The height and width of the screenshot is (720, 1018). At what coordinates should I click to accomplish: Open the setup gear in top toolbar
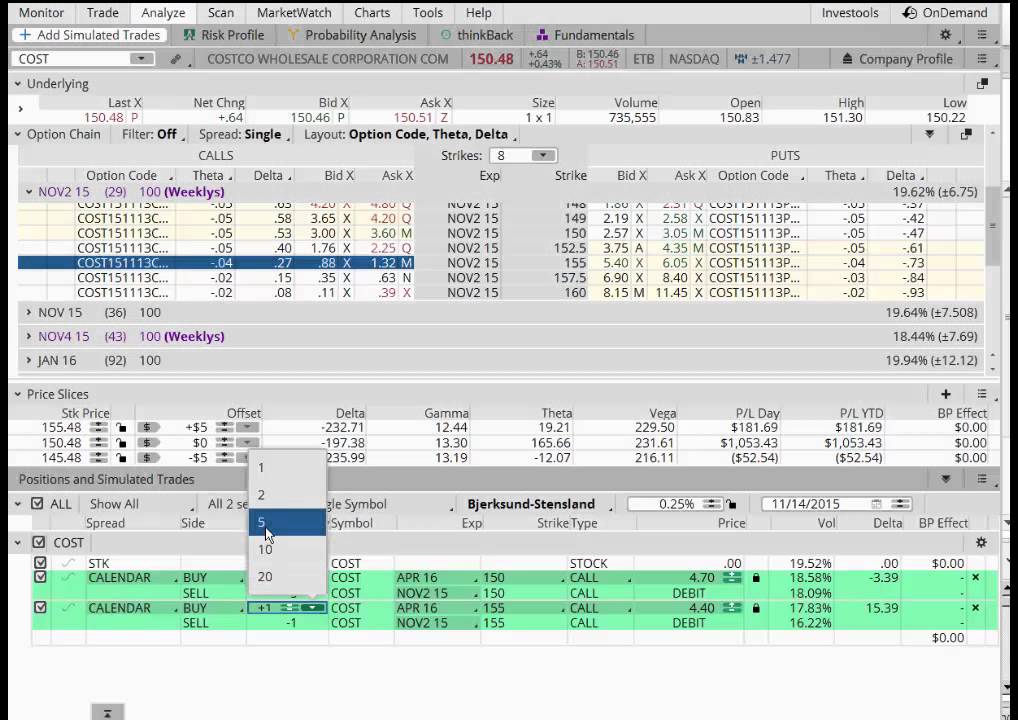coord(945,35)
